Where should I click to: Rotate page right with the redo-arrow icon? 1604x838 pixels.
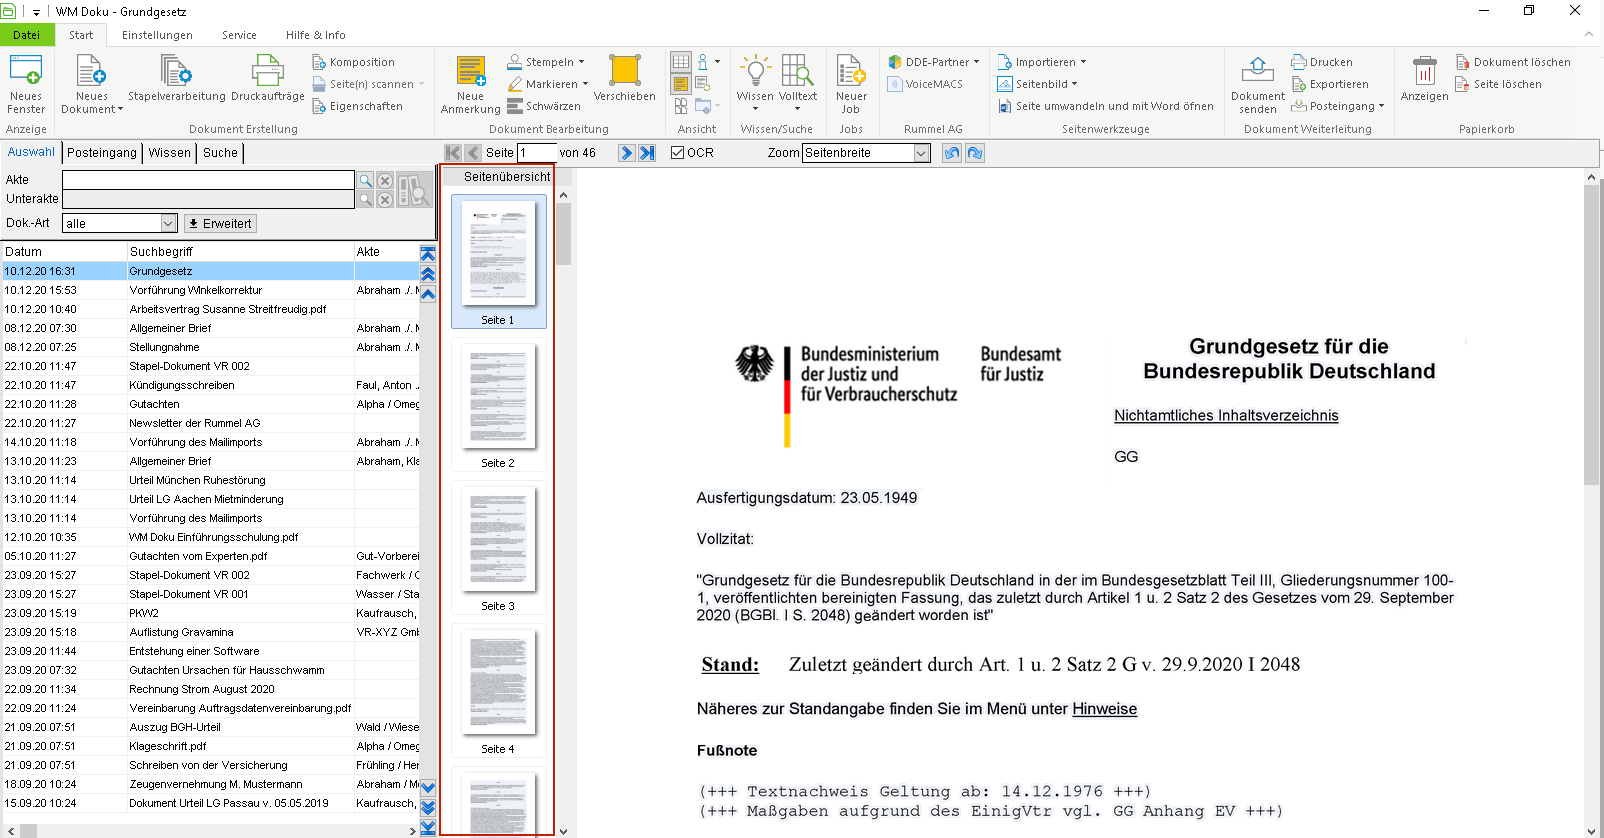point(975,153)
